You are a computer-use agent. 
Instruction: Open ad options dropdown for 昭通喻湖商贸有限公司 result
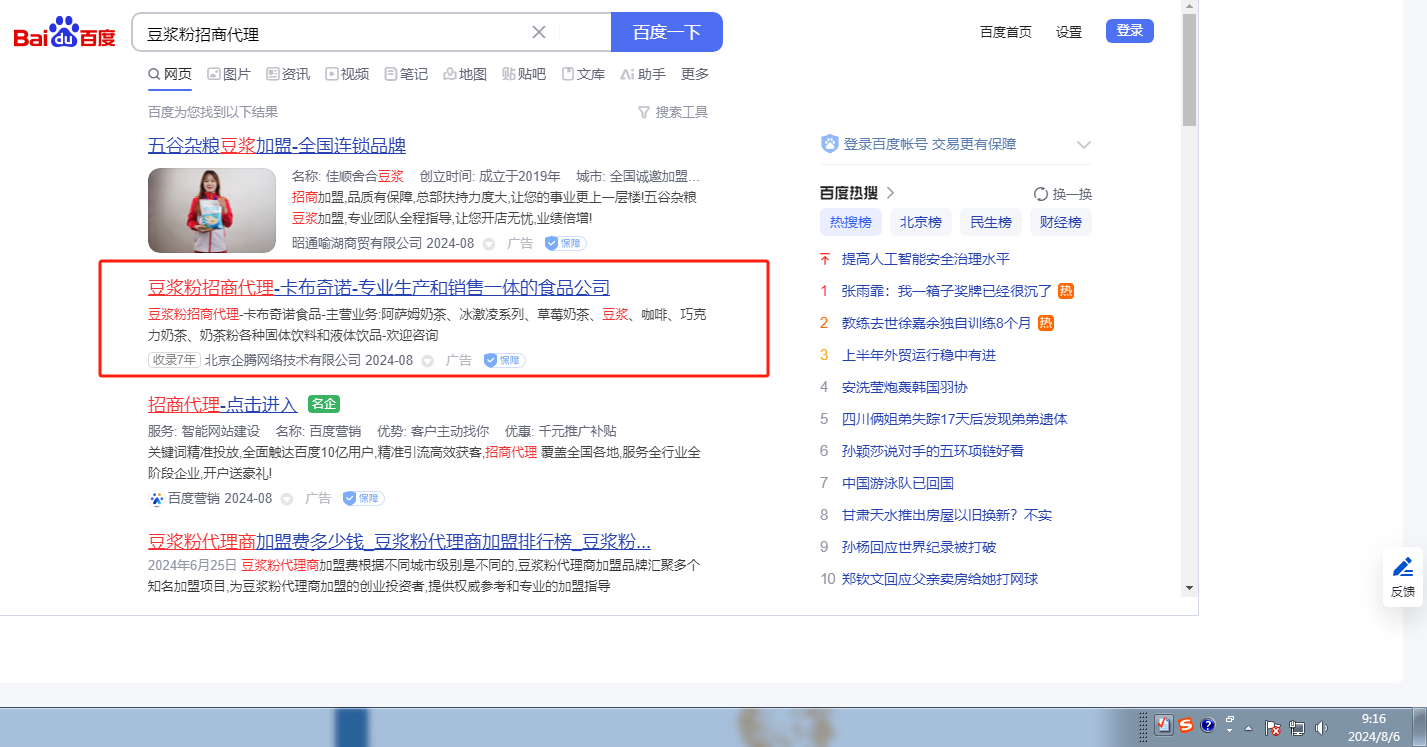click(489, 243)
